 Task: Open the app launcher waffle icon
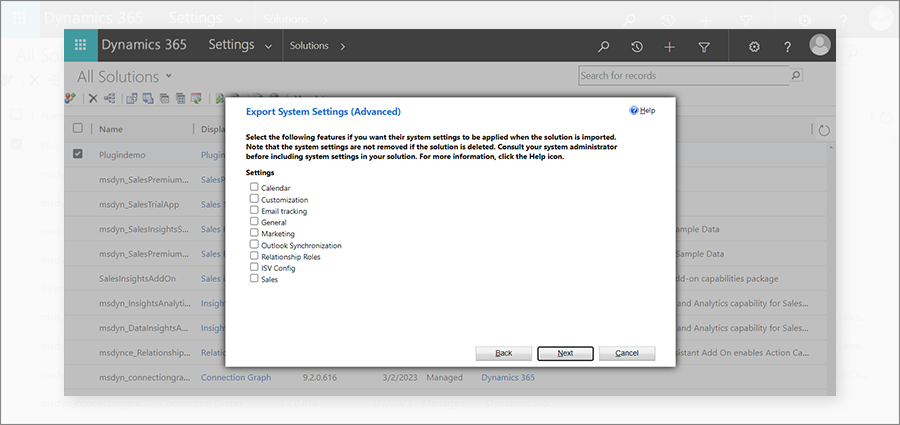[x=81, y=45]
